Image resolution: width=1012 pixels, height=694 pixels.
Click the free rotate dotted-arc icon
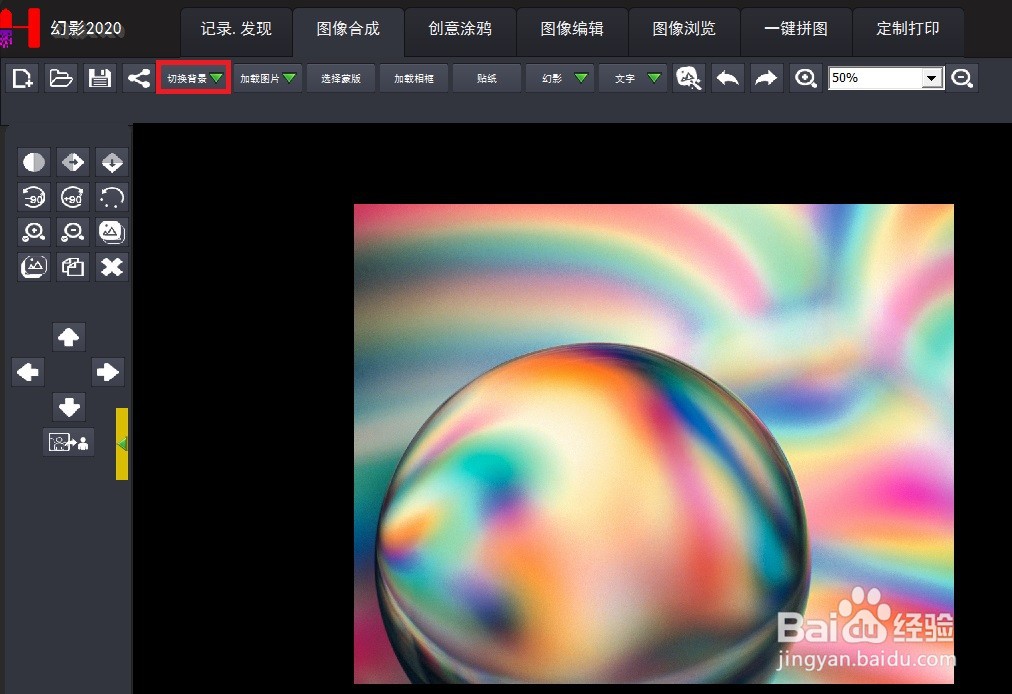[x=112, y=197]
